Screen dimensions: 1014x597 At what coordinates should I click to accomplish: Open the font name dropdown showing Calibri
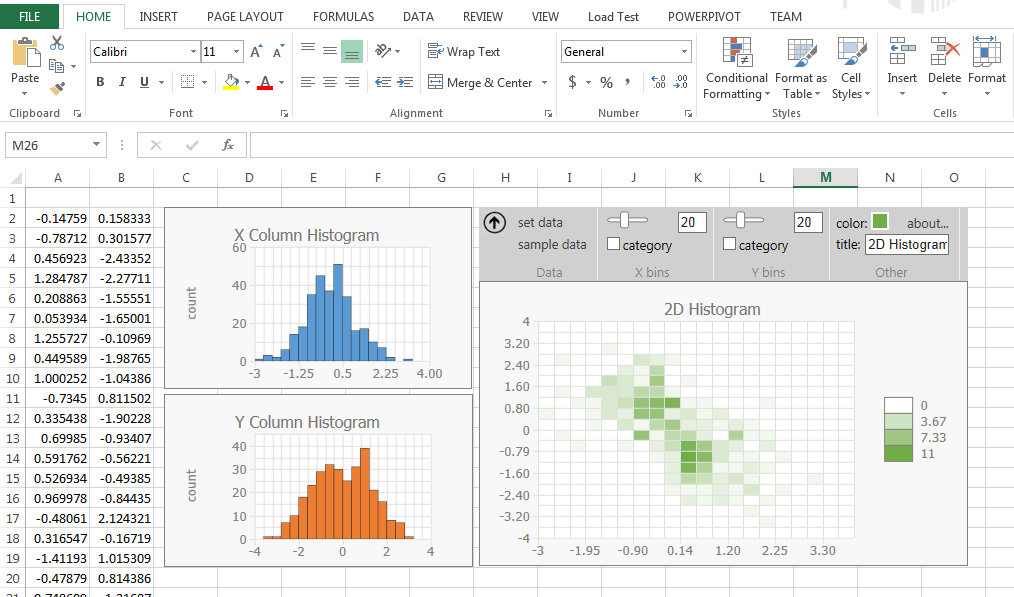pyautogui.click(x=193, y=52)
